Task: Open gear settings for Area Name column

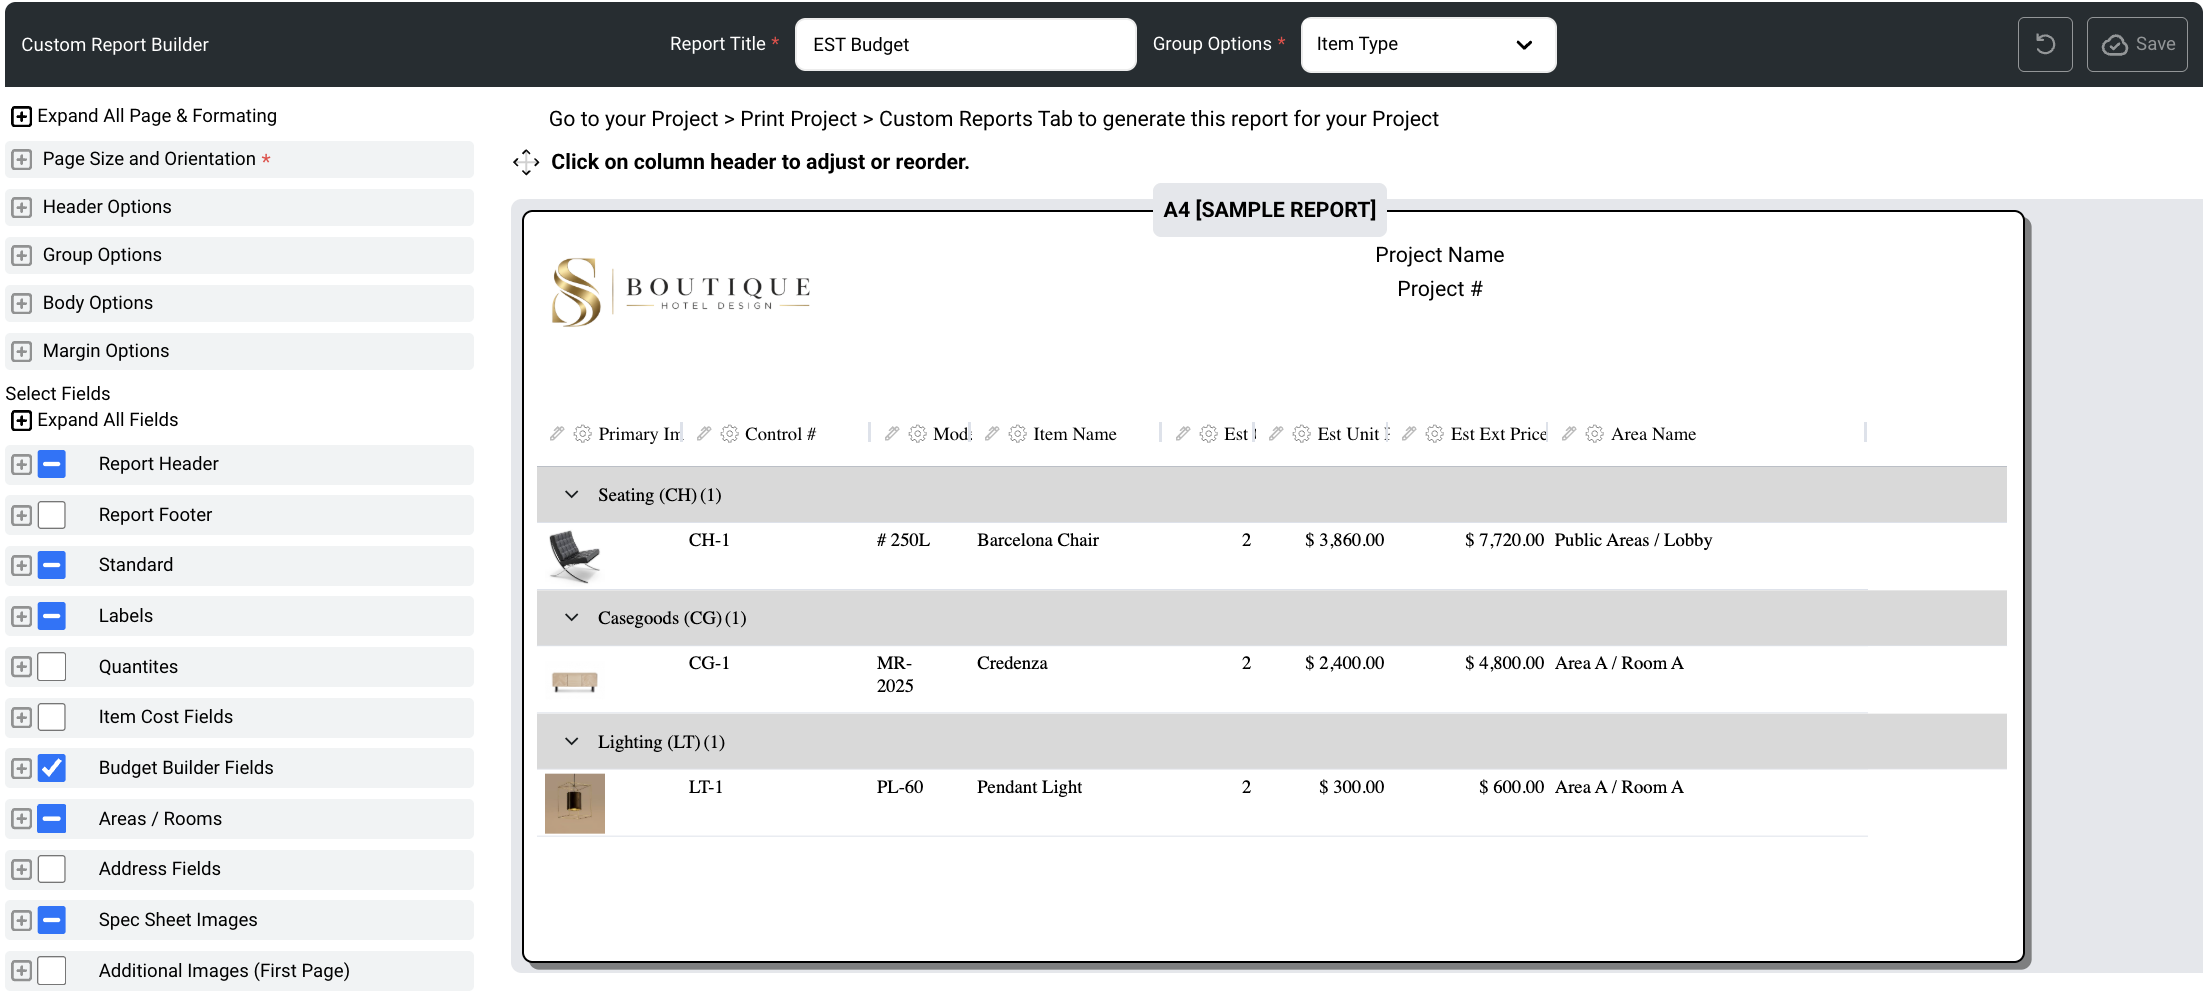Action: [1595, 434]
